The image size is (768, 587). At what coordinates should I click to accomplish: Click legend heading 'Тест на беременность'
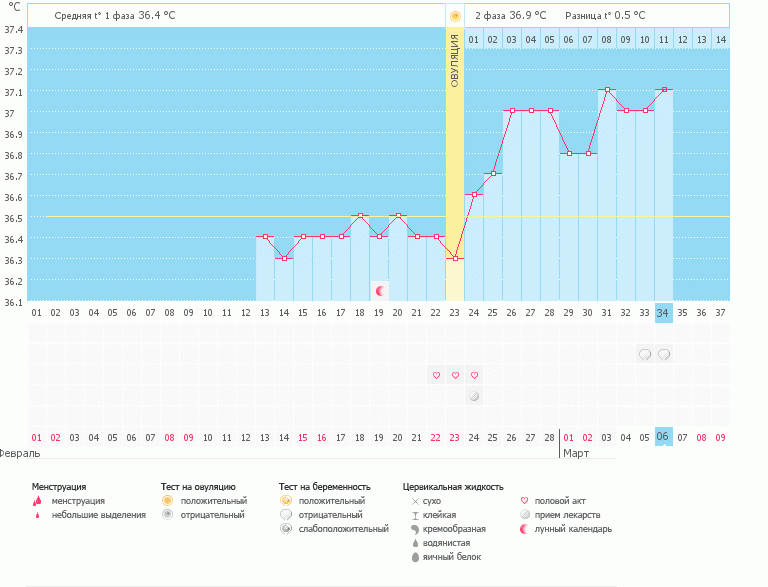[x=325, y=487]
